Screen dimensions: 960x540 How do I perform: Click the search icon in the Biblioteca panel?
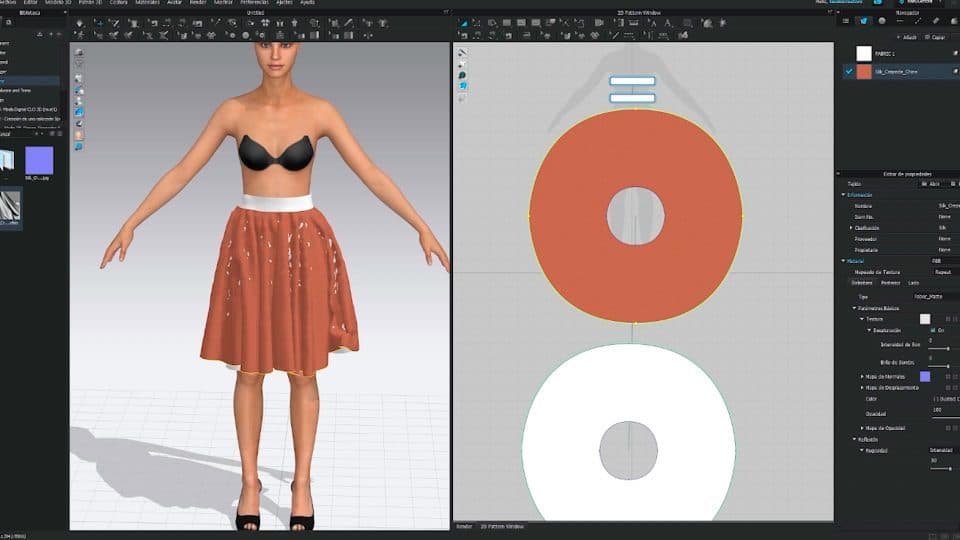coord(9,23)
